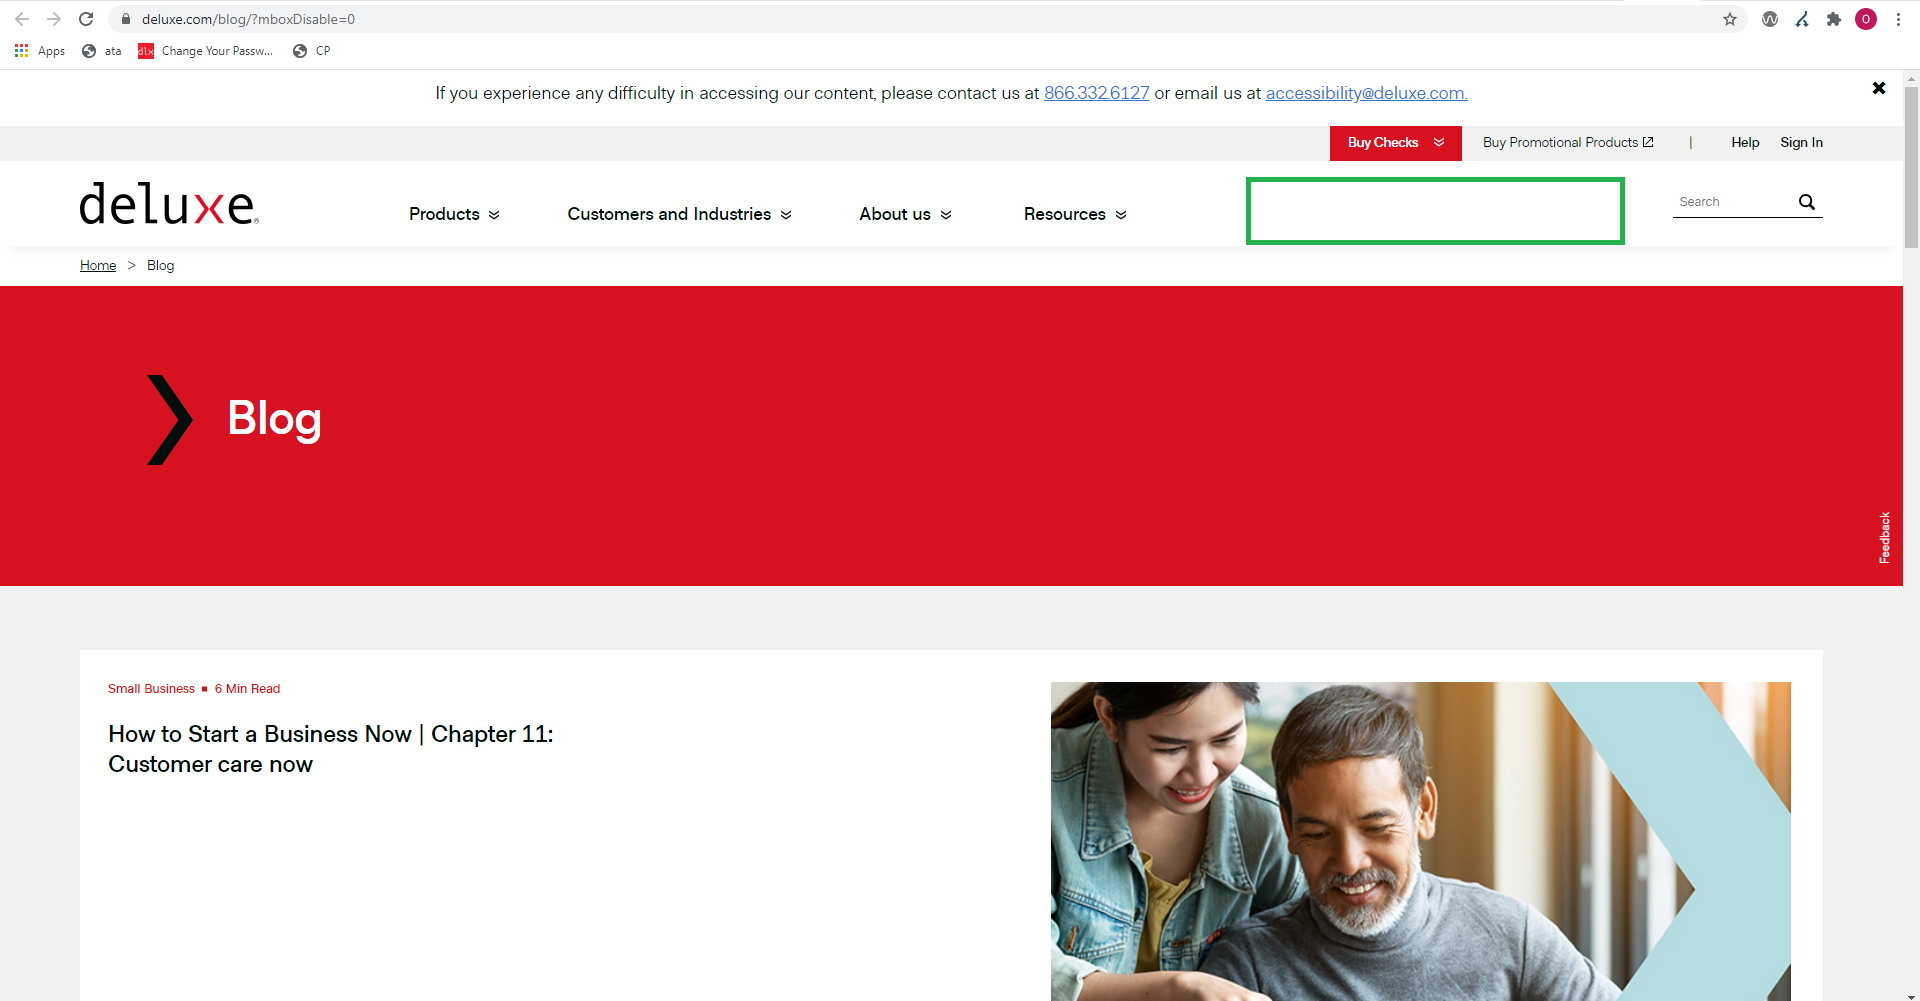
Task: Expand the Buy Checks dropdown
Action: pyautogui.click(x=1395, y=143)
